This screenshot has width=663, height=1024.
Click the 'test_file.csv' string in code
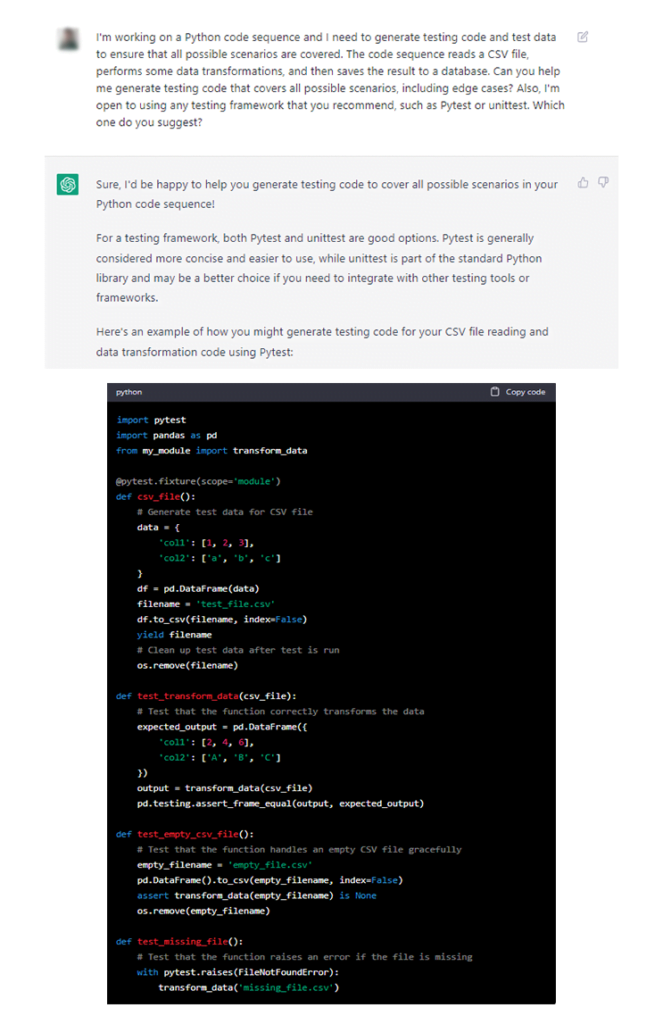235,604
